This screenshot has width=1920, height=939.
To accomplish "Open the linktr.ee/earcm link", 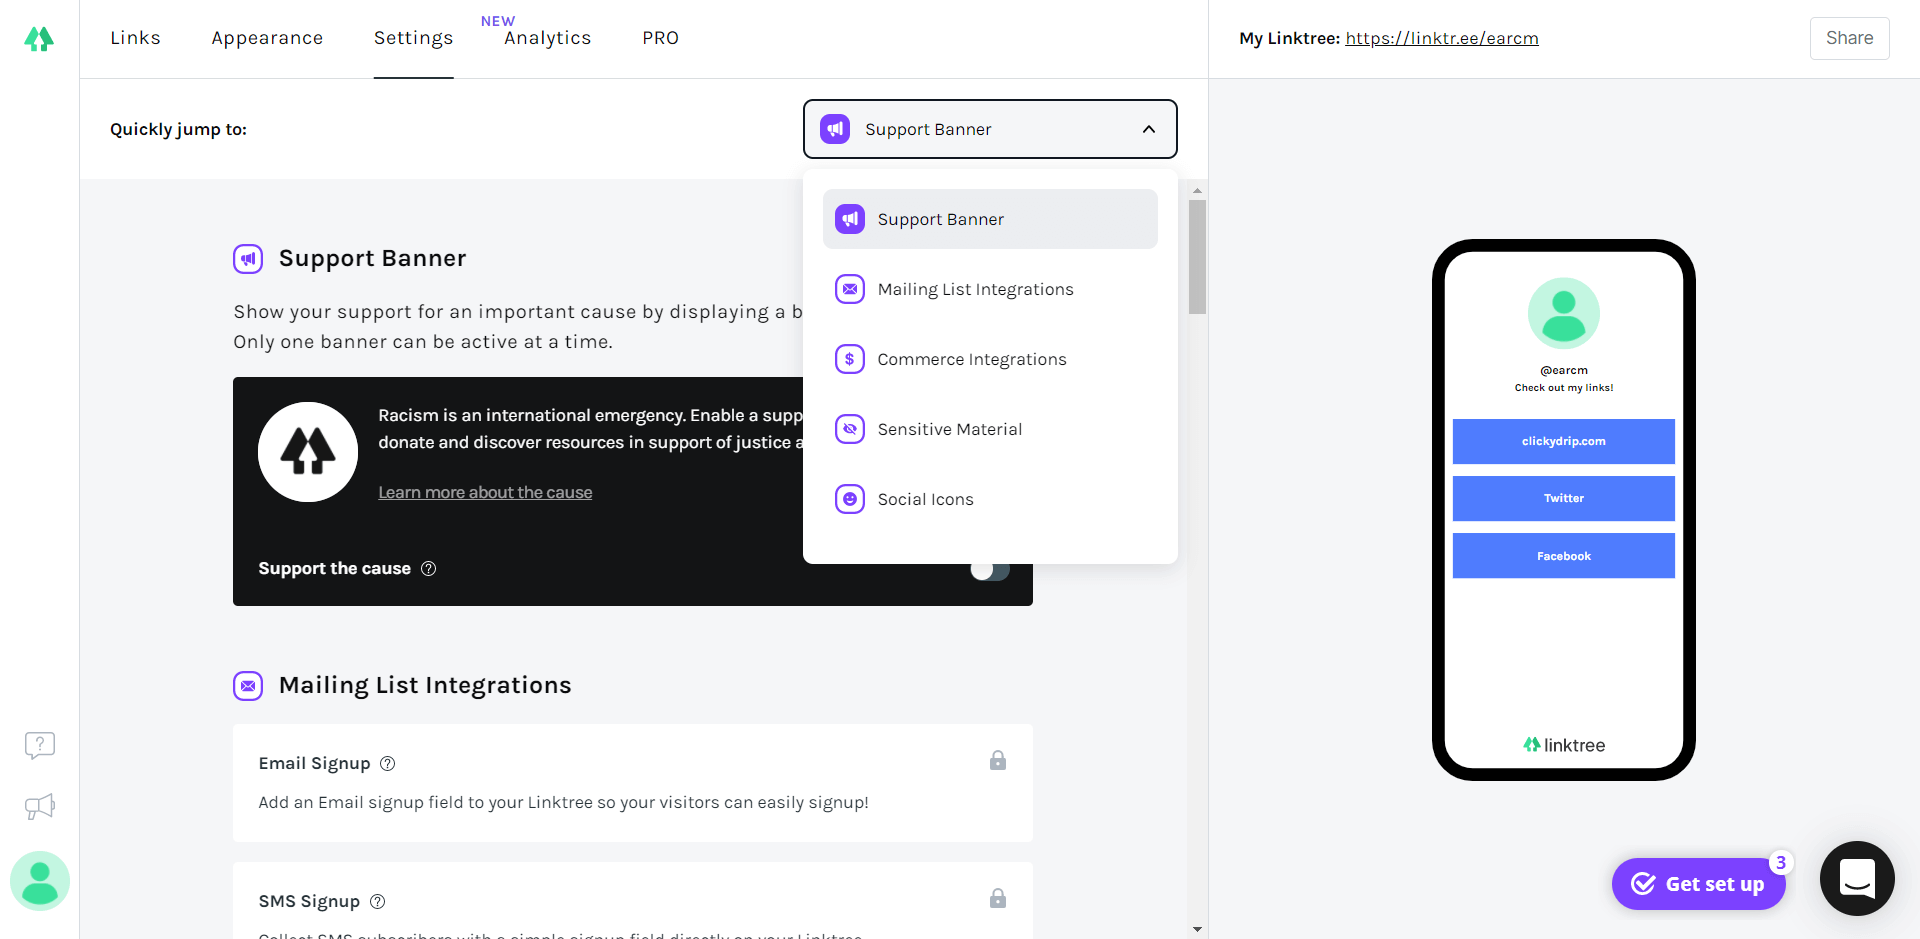I will (1441, 38).
